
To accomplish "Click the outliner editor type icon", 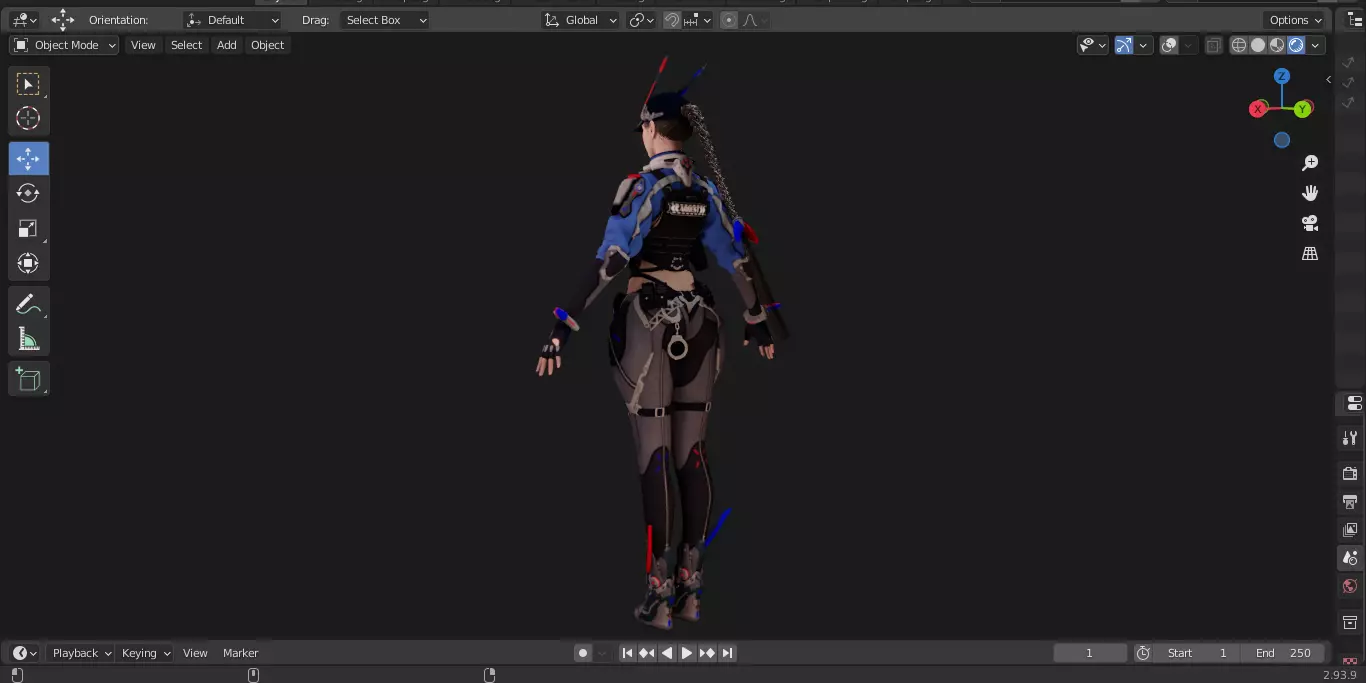I will tap(1355, 20).
